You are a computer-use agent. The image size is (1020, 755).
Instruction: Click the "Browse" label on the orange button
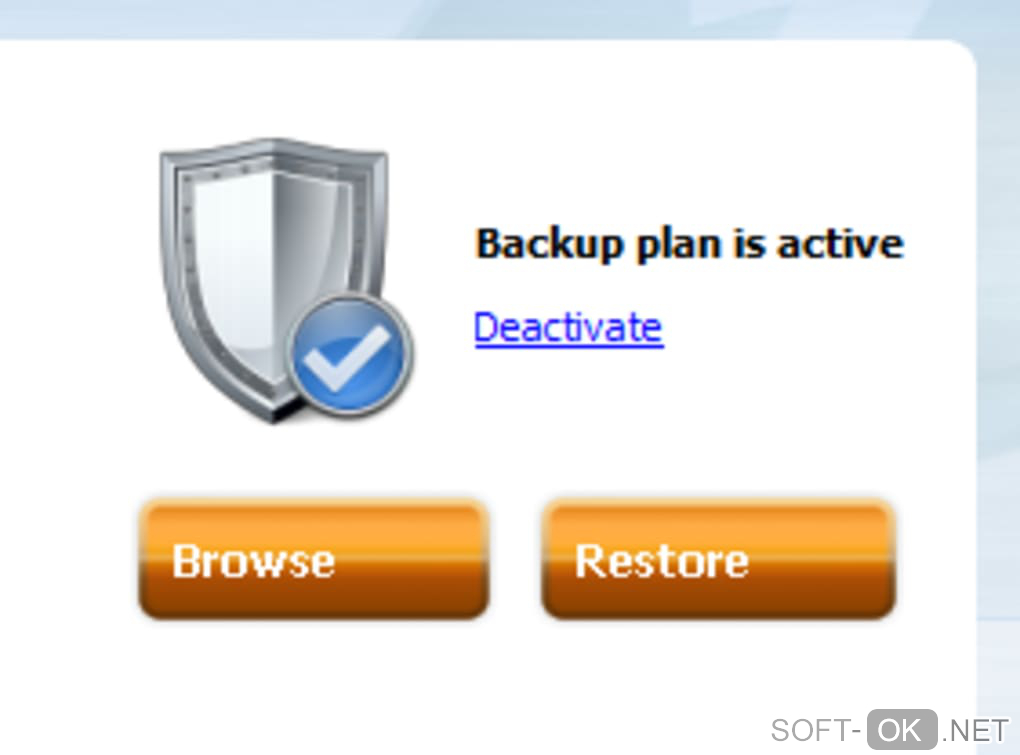[x=253, y=561]
